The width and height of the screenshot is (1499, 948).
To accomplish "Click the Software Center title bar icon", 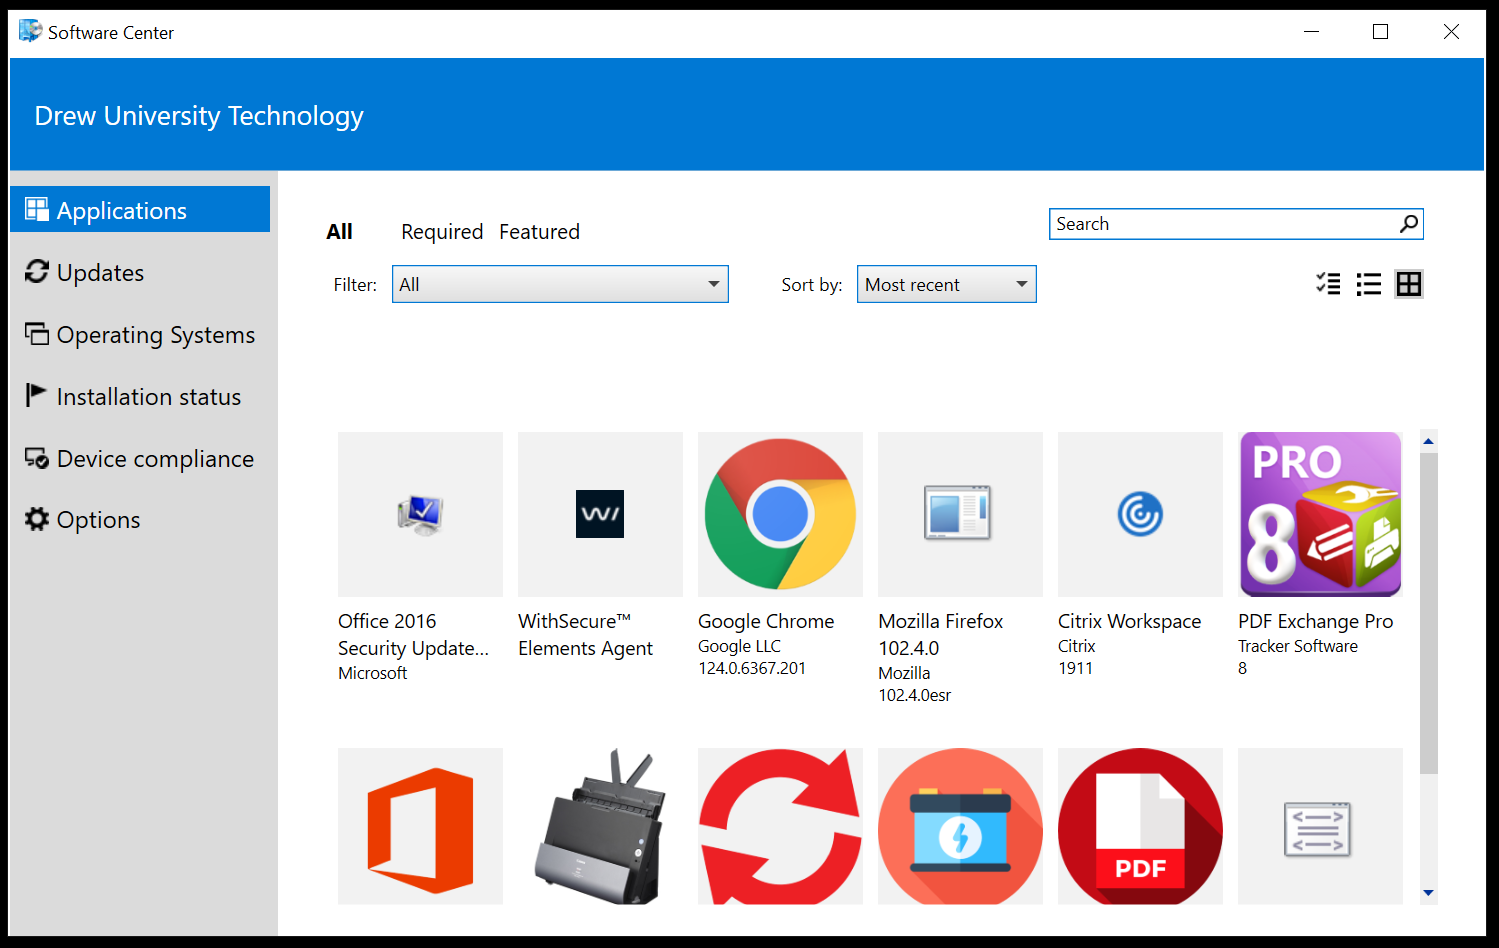I will pos(30,31).
